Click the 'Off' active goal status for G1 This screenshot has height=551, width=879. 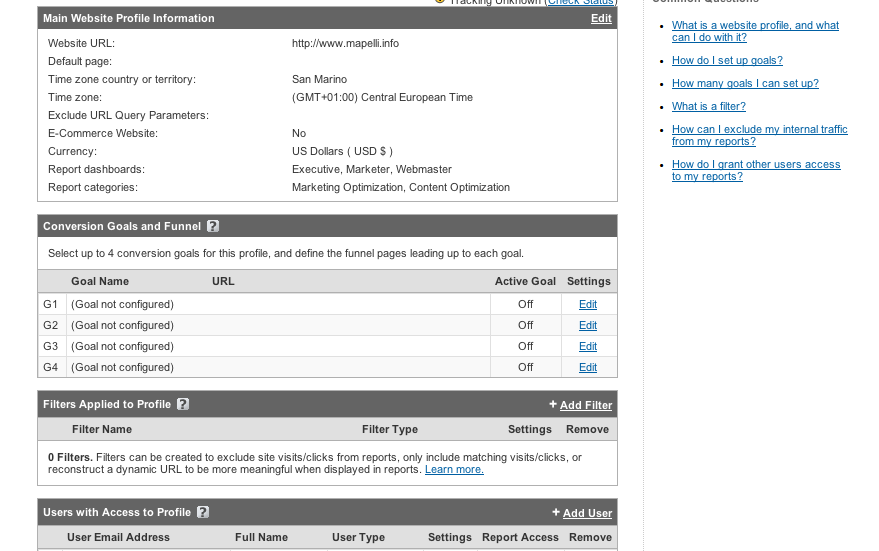(x=525, y=304)
